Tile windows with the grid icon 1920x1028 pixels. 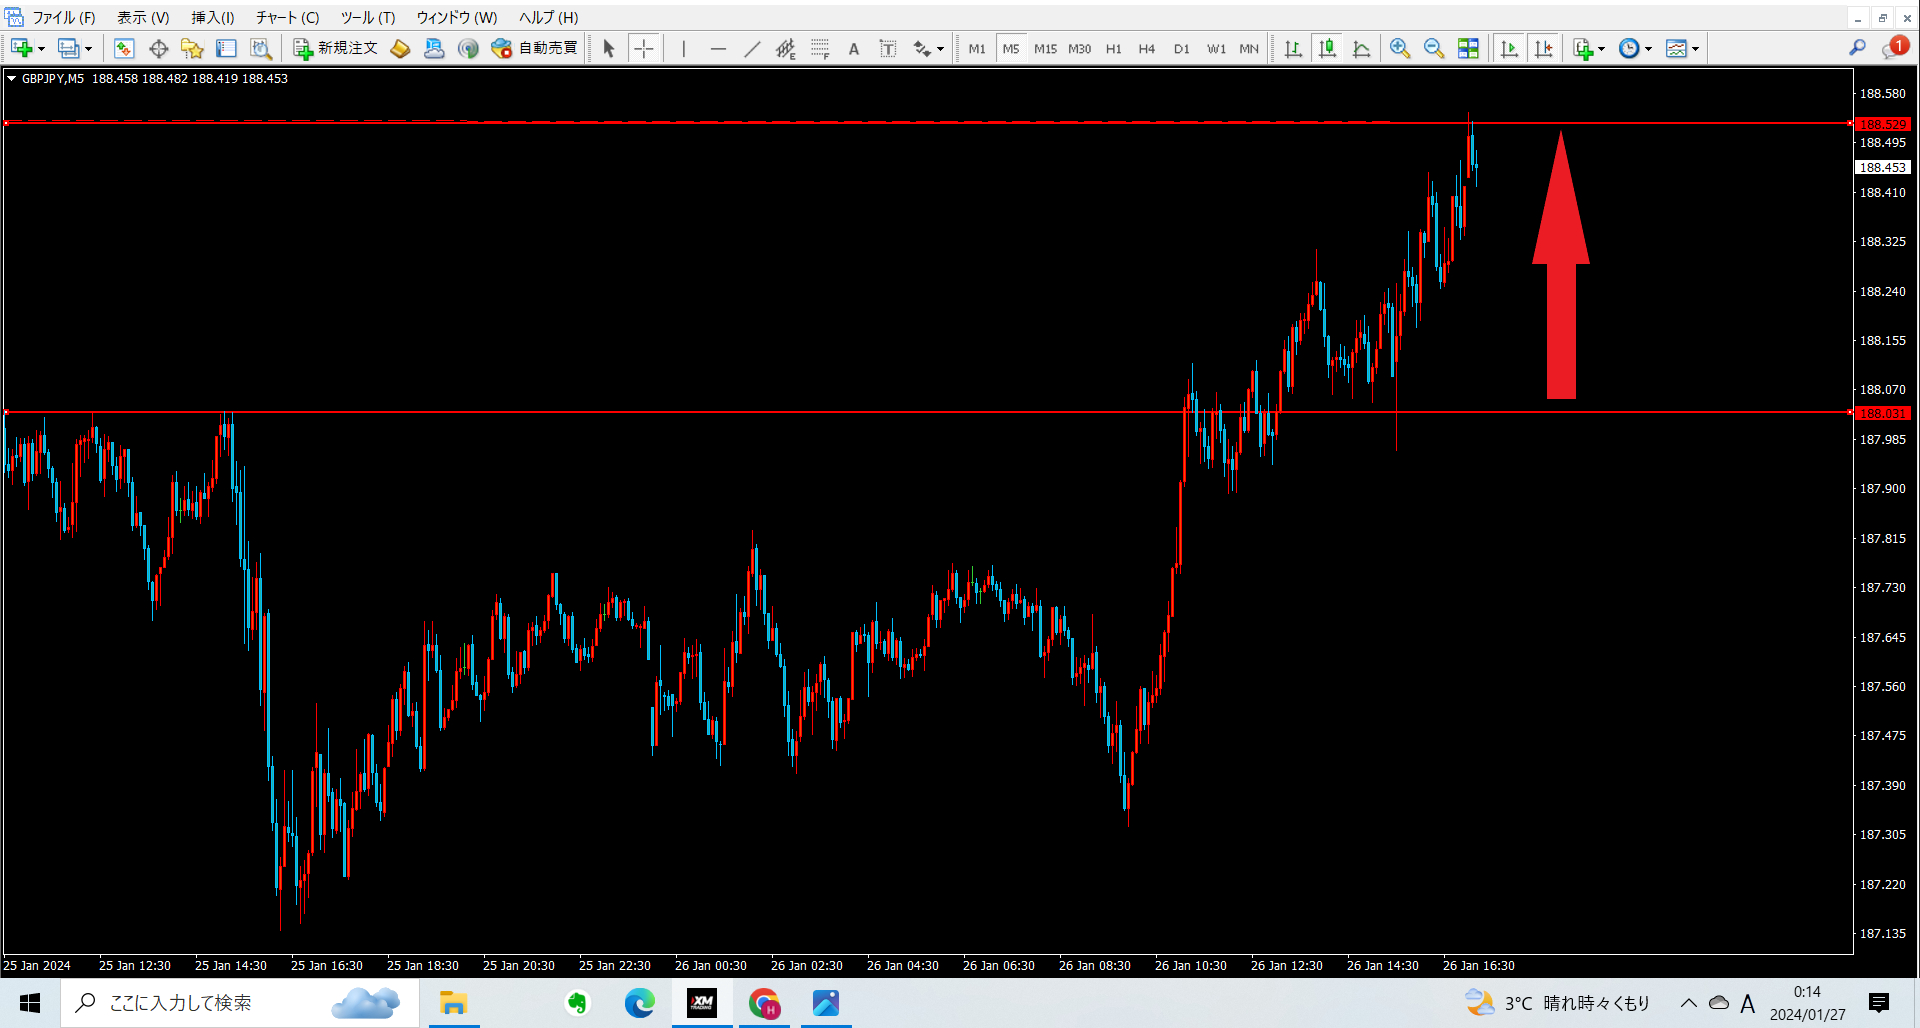tap(1468, 49)
